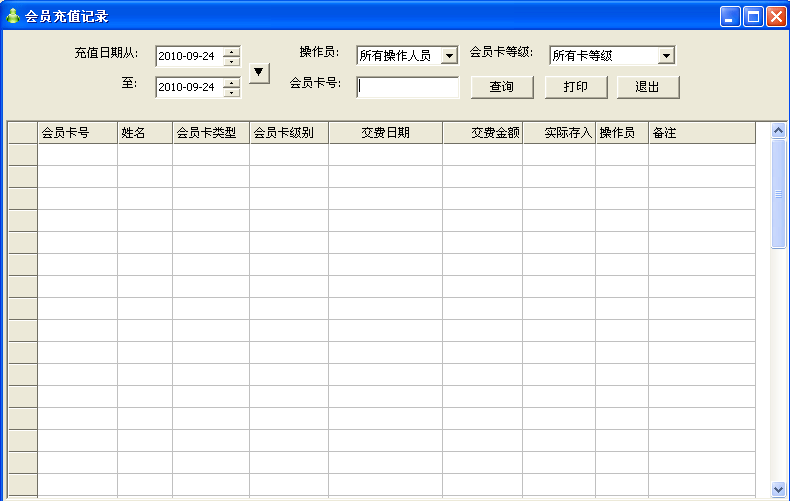Decrease the start date using down spinner
Viewport: 790px width, 501px height.
click(x=232, y=61)
